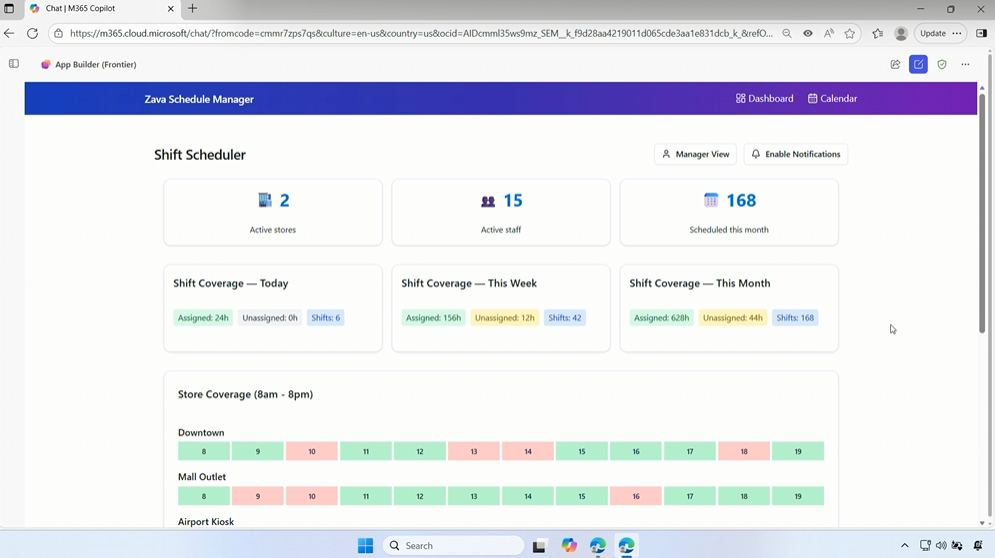Add page to favorites star icon
Image resolution: width=995 pixels, height=558 pixels.
[x=850, y=33]
